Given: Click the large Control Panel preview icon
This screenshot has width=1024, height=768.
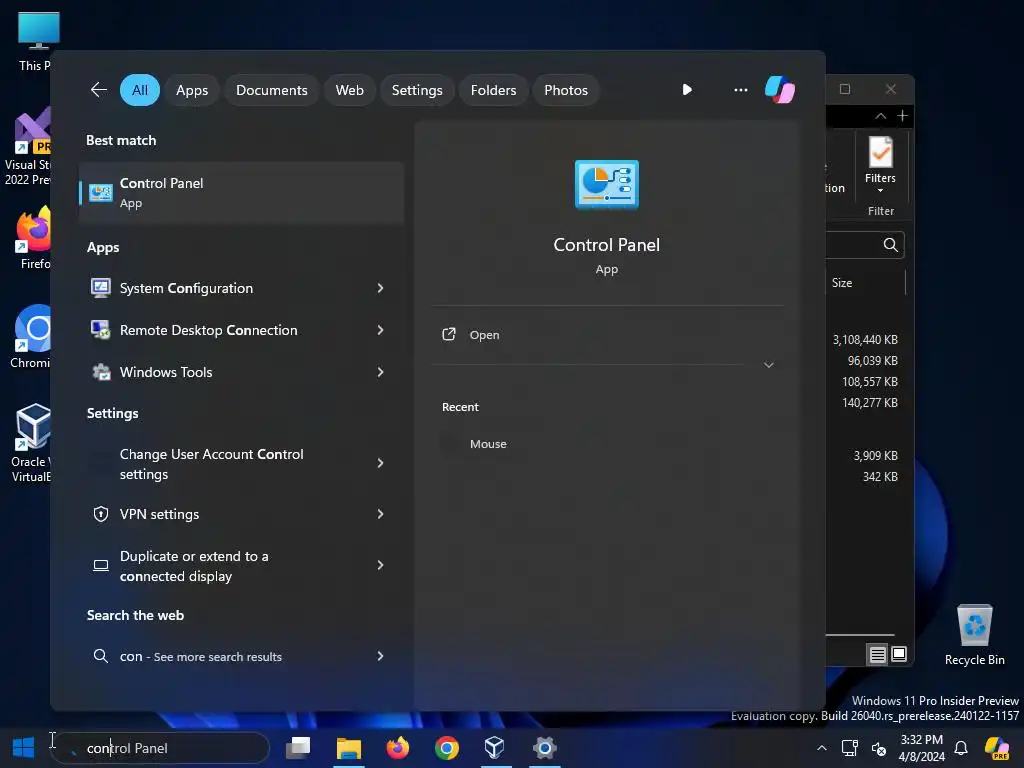Looking at the screenshot, I should click(607, 184).
